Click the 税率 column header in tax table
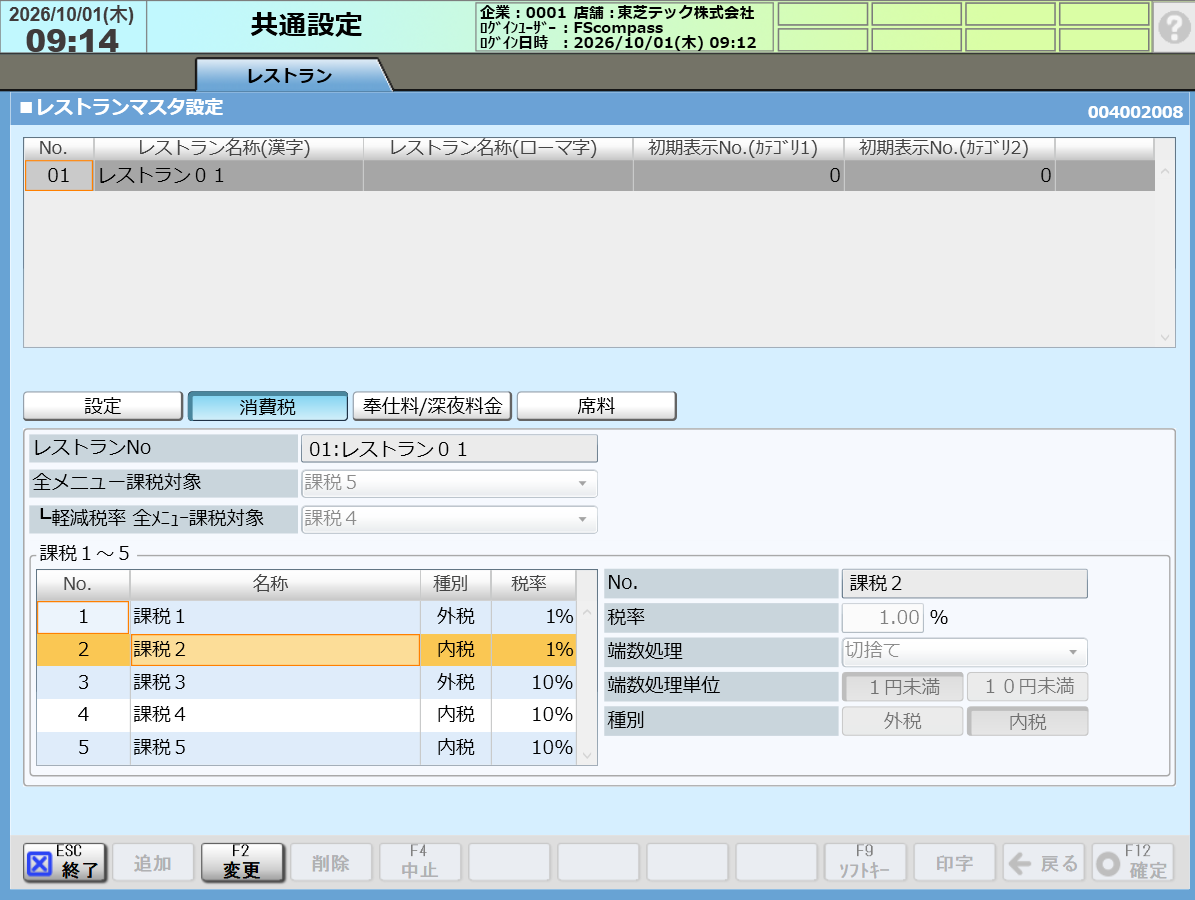 (533, 584)
